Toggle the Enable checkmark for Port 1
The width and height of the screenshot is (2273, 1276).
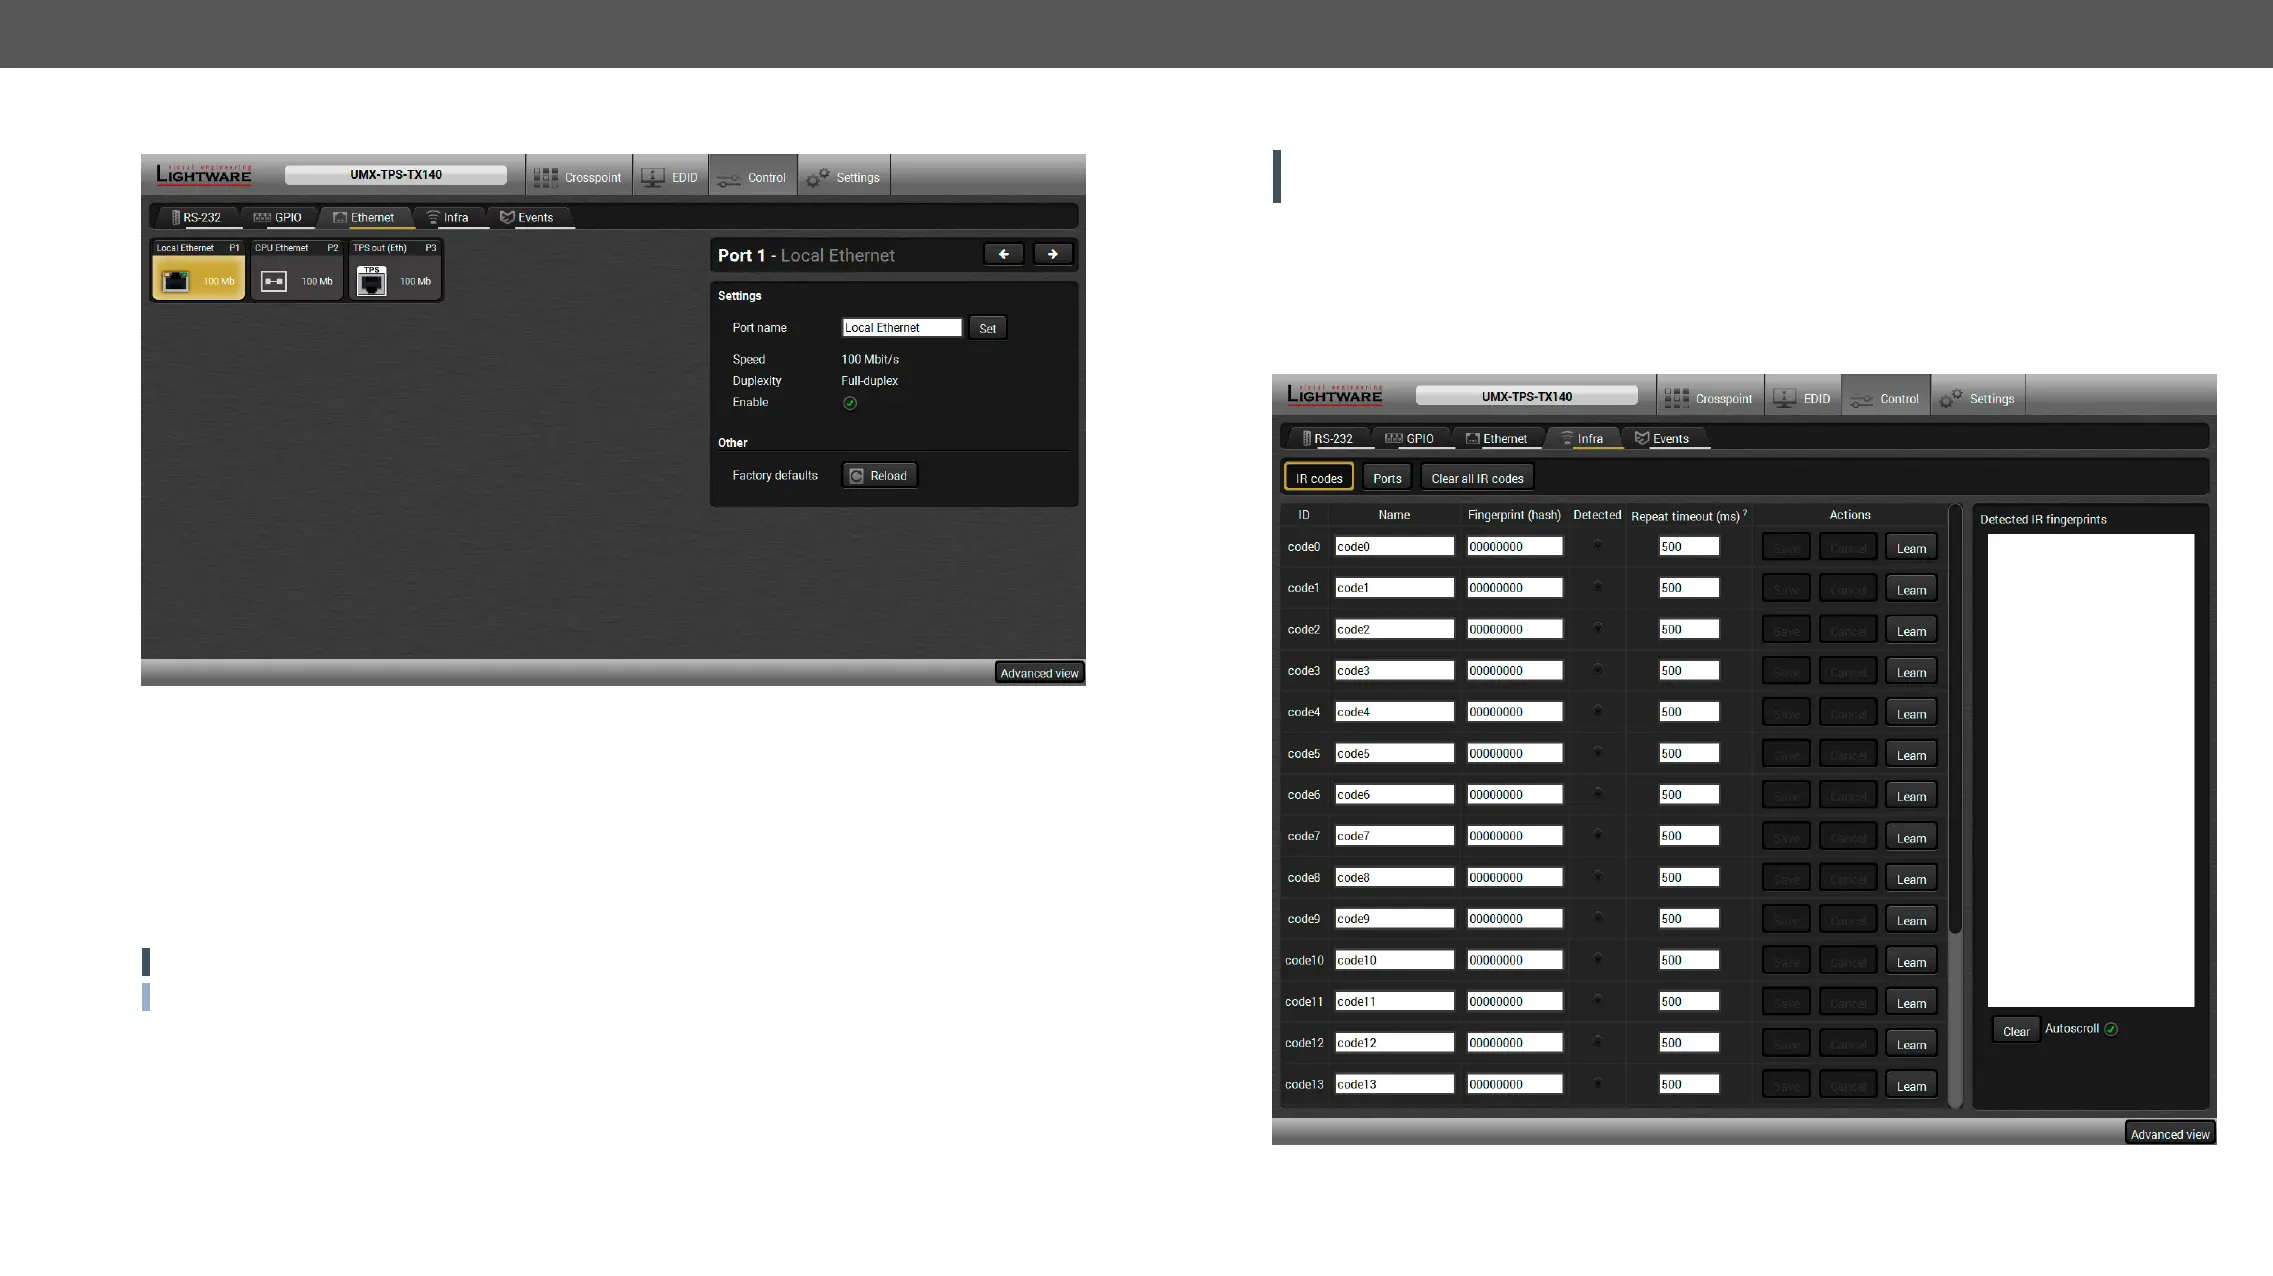[849, 403]
